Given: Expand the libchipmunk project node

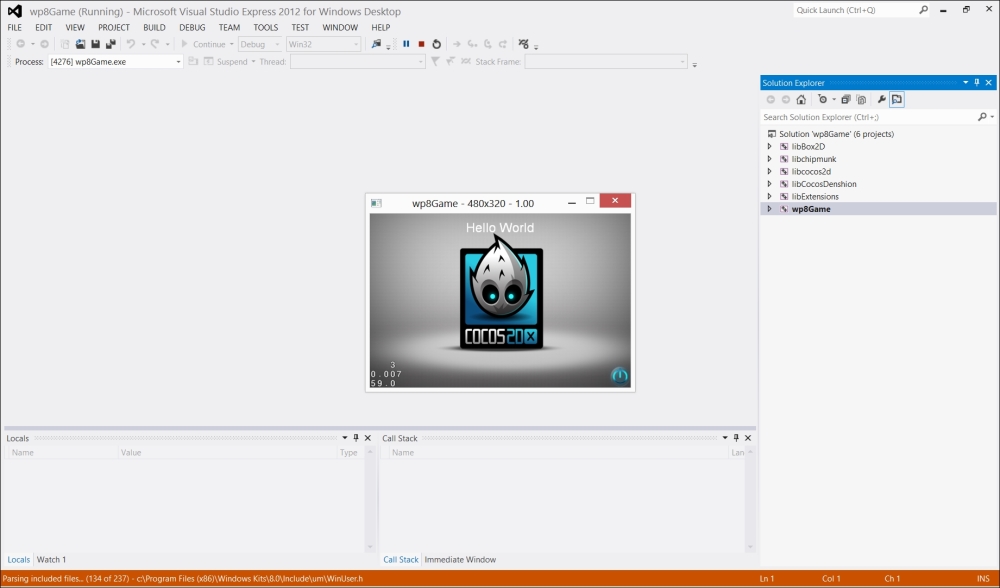Looking at the screenshot, I should click(x=770, y=159).
